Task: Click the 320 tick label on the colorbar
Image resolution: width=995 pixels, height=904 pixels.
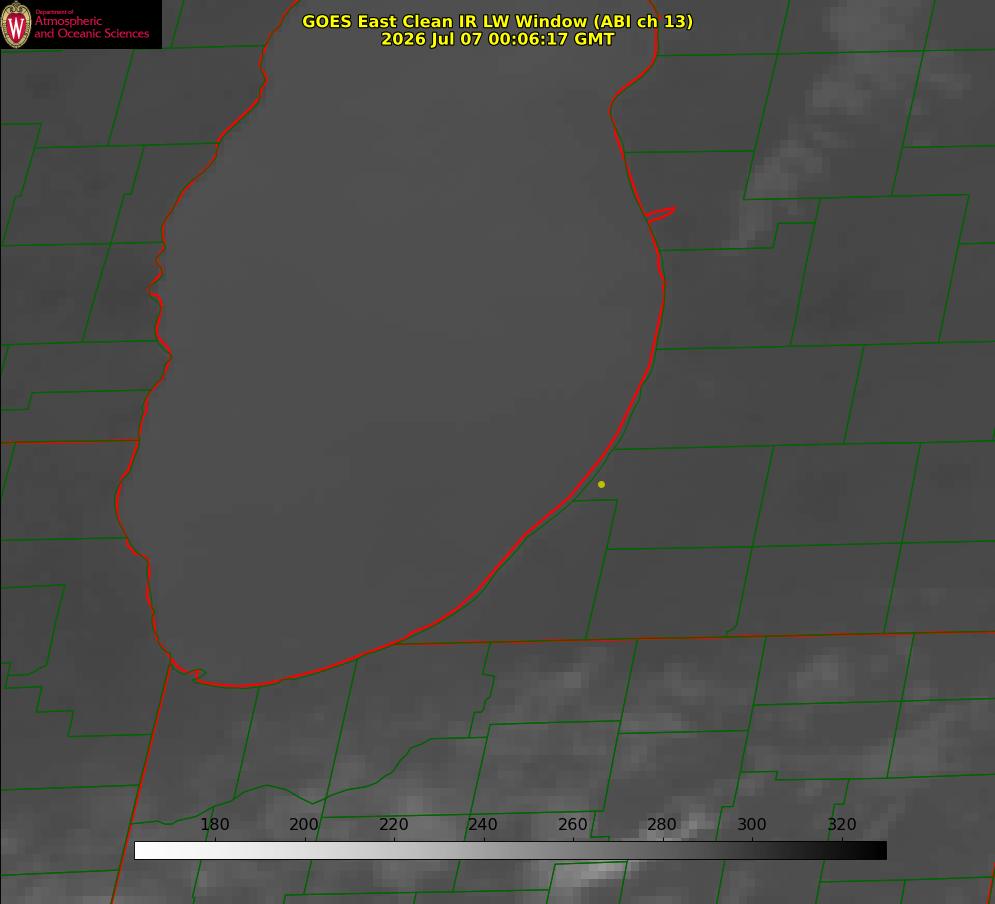Action: coord(842,824)
